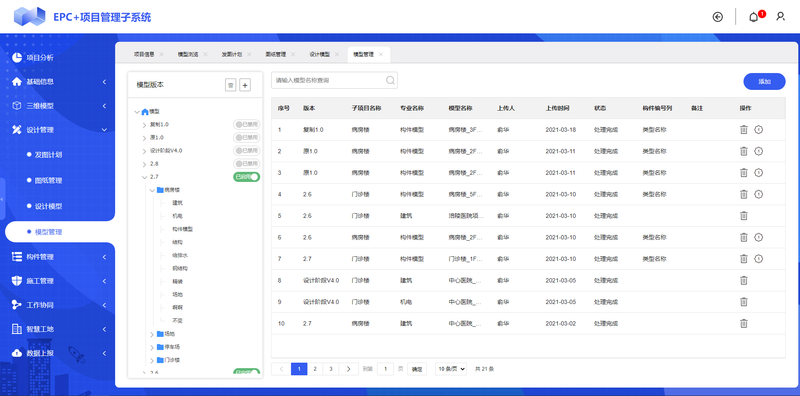Click the info icon in row 7

coord(759,259)
